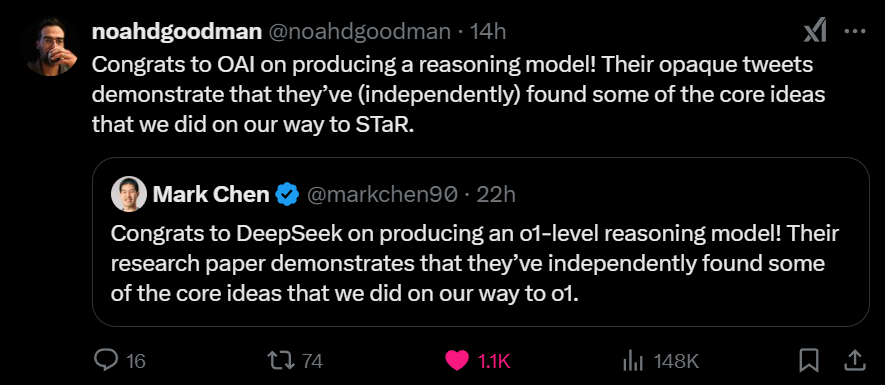
Task: Open the repost arrows menu
Action: [x=283, y=360]
